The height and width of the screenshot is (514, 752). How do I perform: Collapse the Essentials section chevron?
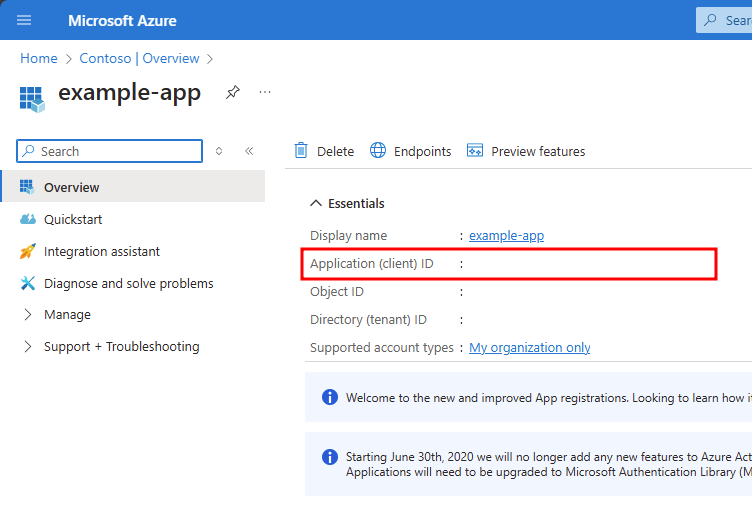tap(316, 203)
